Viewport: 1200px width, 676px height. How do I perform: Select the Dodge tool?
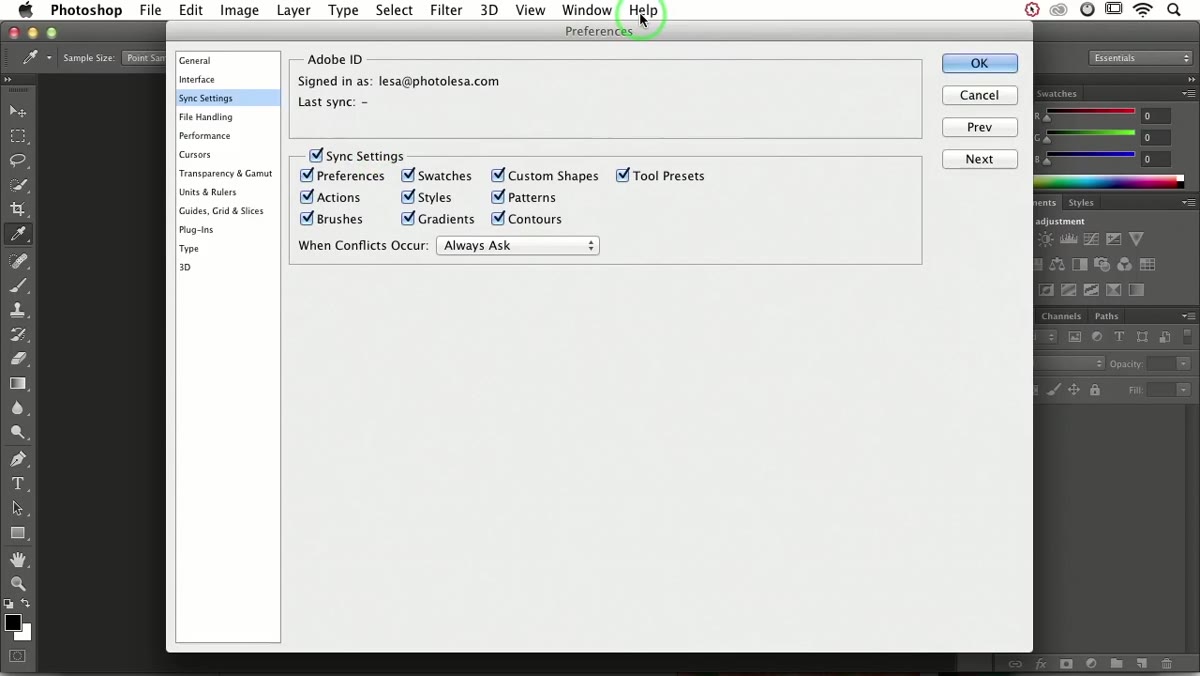pos(18,433)
